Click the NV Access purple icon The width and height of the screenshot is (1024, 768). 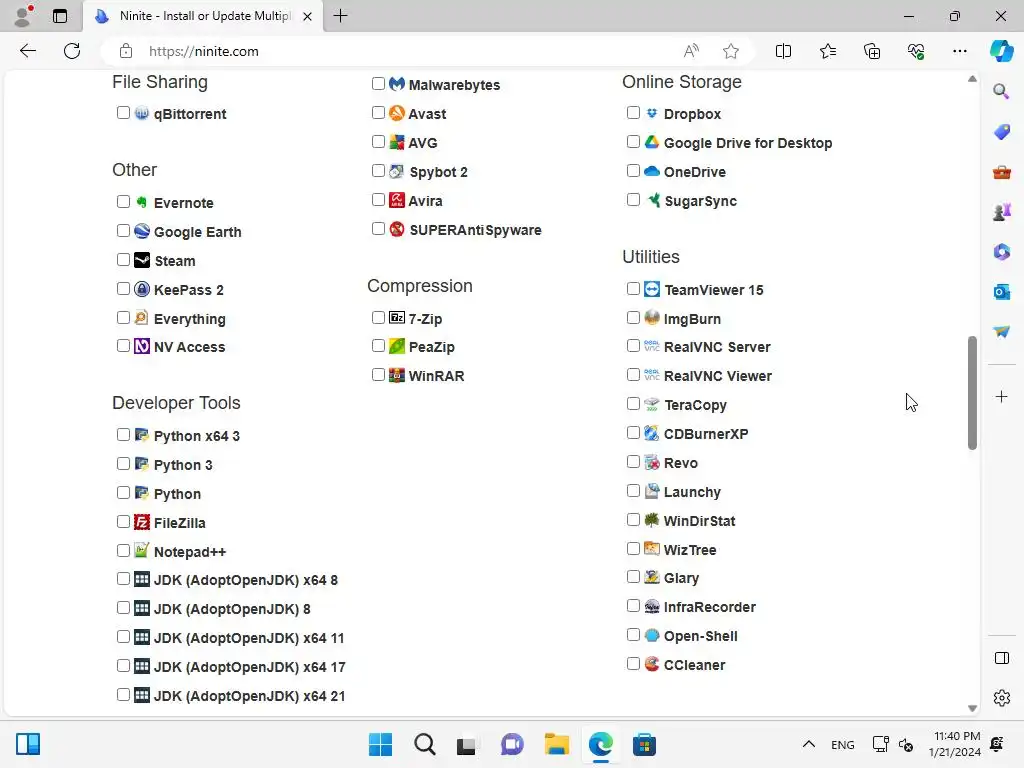[x=142, y=346]
